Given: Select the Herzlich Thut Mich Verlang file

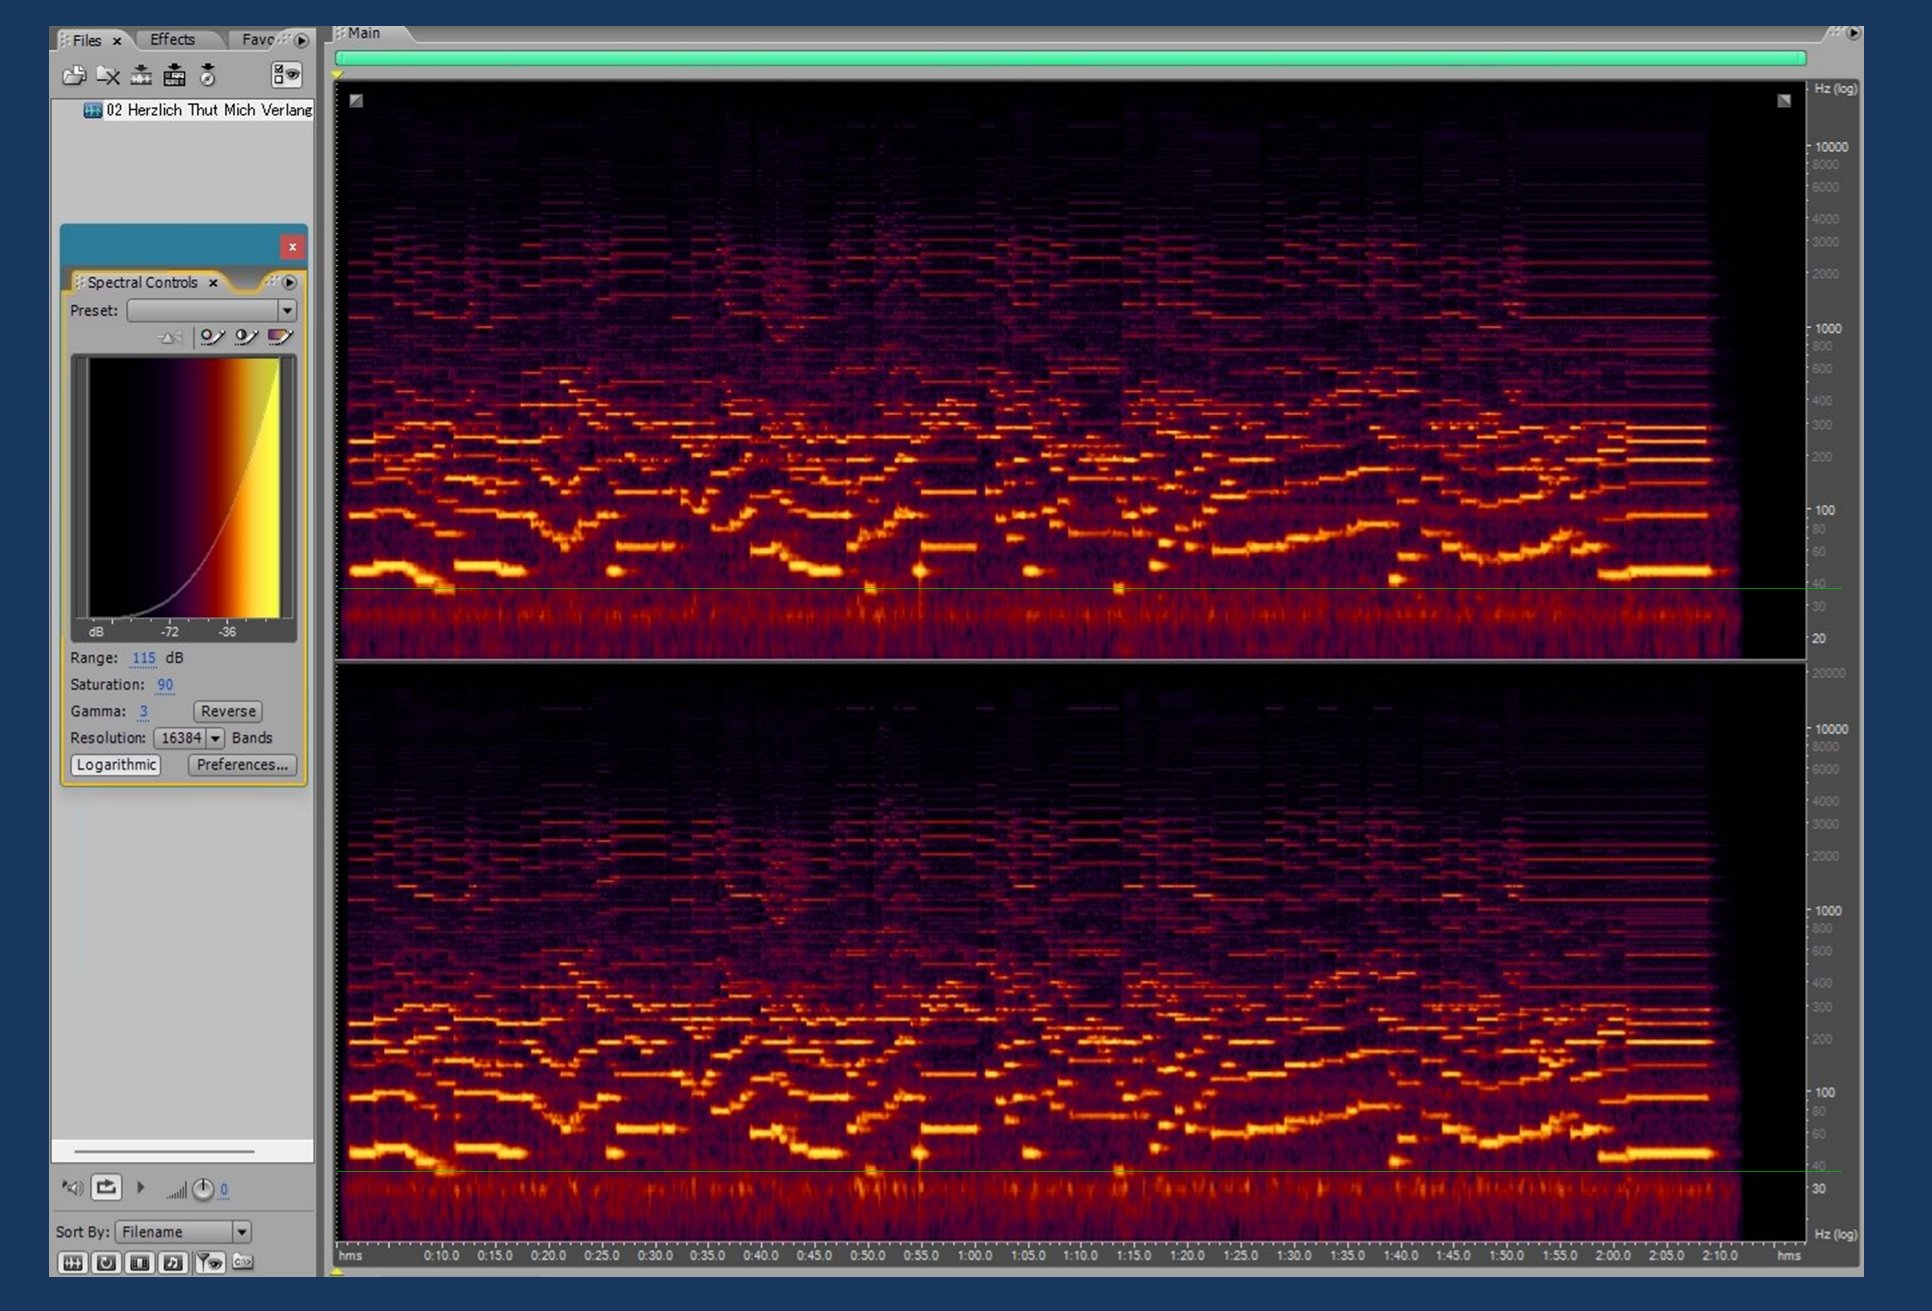Looking at the screenshot, I should tap(198, 110).
